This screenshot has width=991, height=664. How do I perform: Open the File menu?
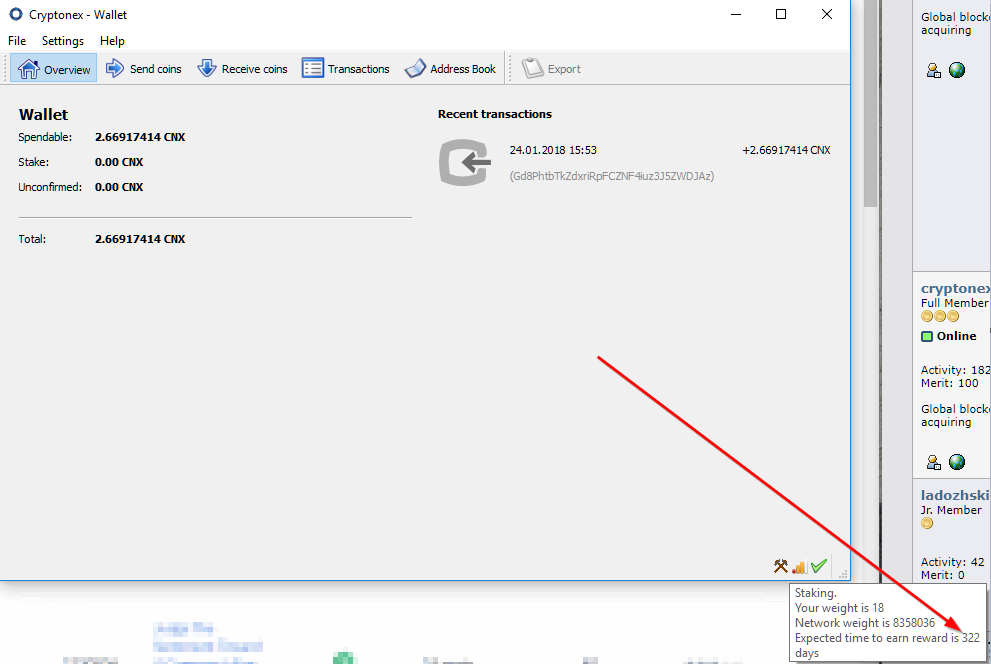tap(17, 40)
